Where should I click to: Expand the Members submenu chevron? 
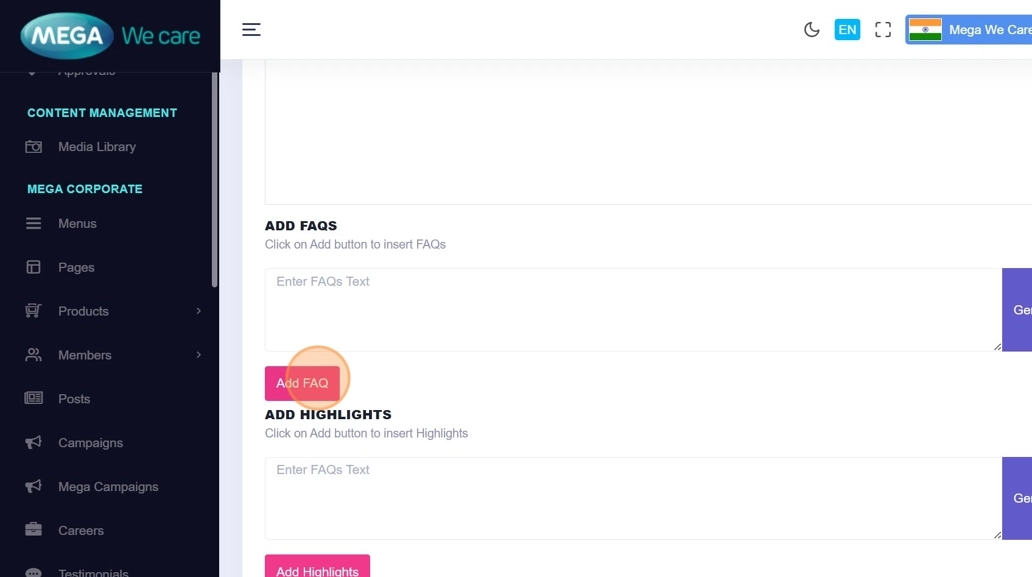tap(198, 355)
